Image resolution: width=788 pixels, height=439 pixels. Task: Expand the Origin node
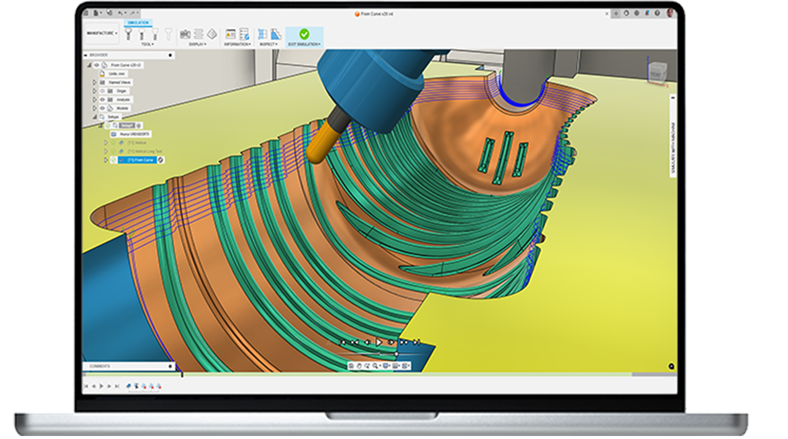point(94,91)
